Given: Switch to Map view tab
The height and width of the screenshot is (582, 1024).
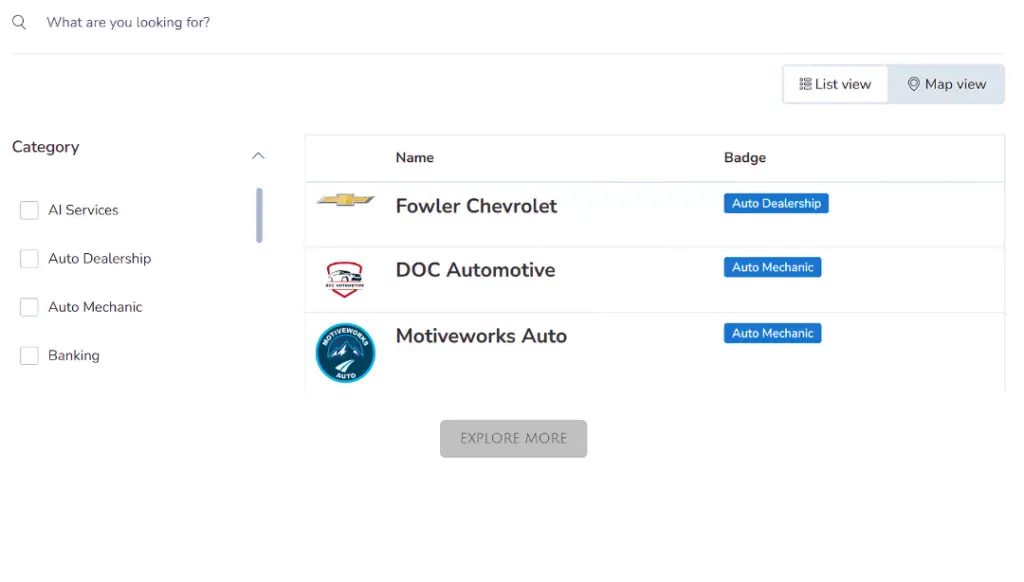Looking at the screenshot, I should point(946,84).
